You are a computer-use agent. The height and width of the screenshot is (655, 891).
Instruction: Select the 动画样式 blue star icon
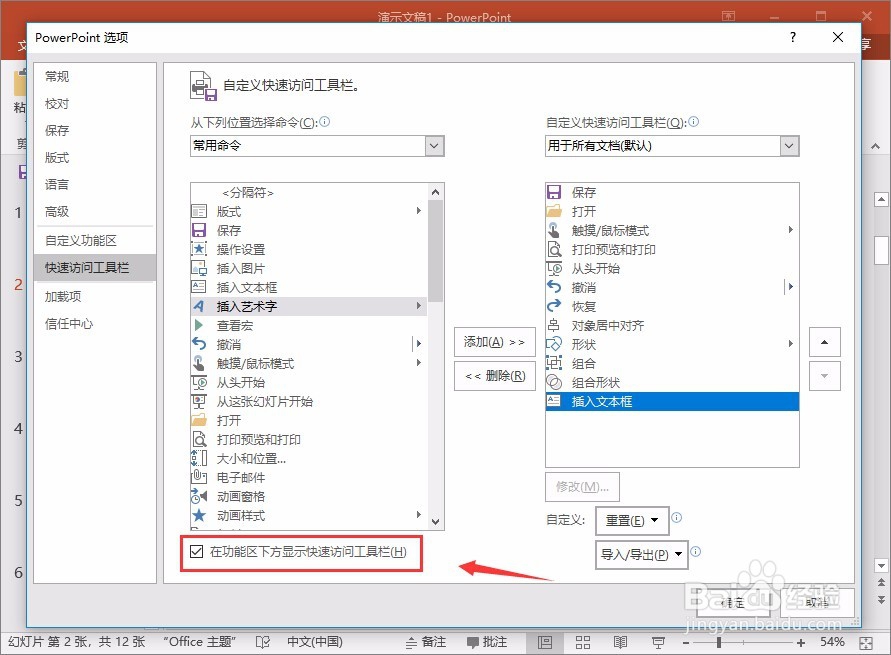[199, 515]
